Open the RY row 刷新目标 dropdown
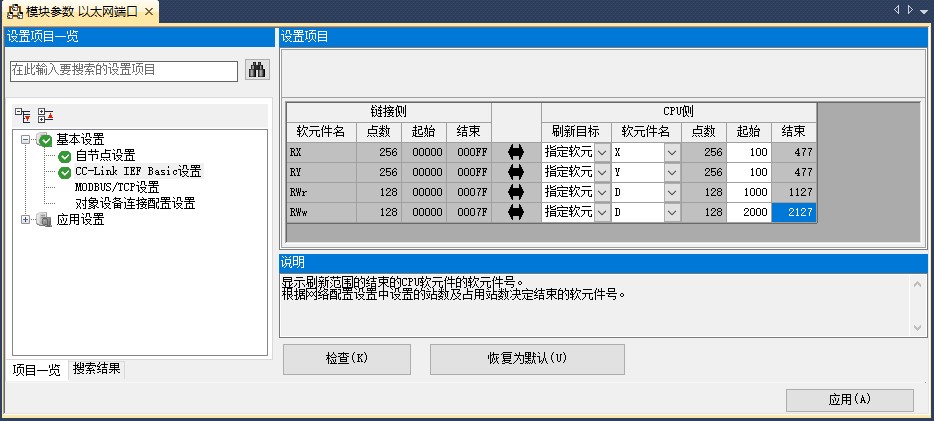Image resolution: width=934 pixels, height=421 pixels. [x=602, y=173]
